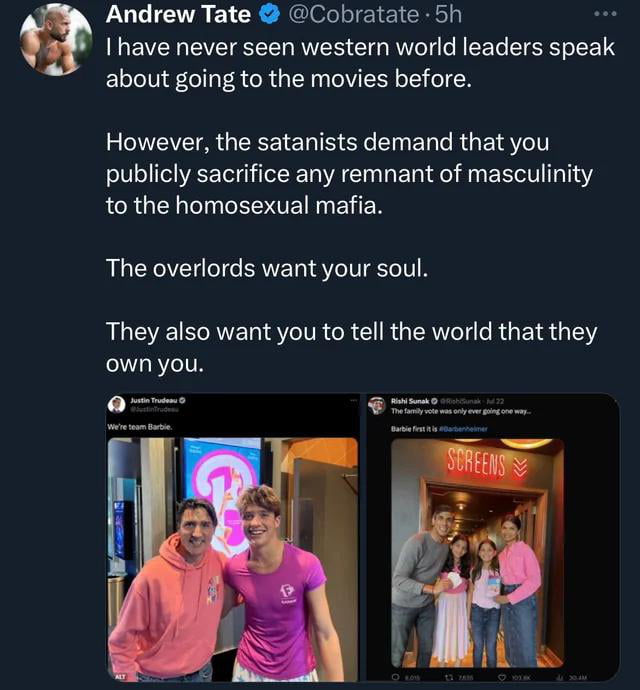
Task: Click Rishi Sunak's small avatar in screenshot
Action: (377, 405)
